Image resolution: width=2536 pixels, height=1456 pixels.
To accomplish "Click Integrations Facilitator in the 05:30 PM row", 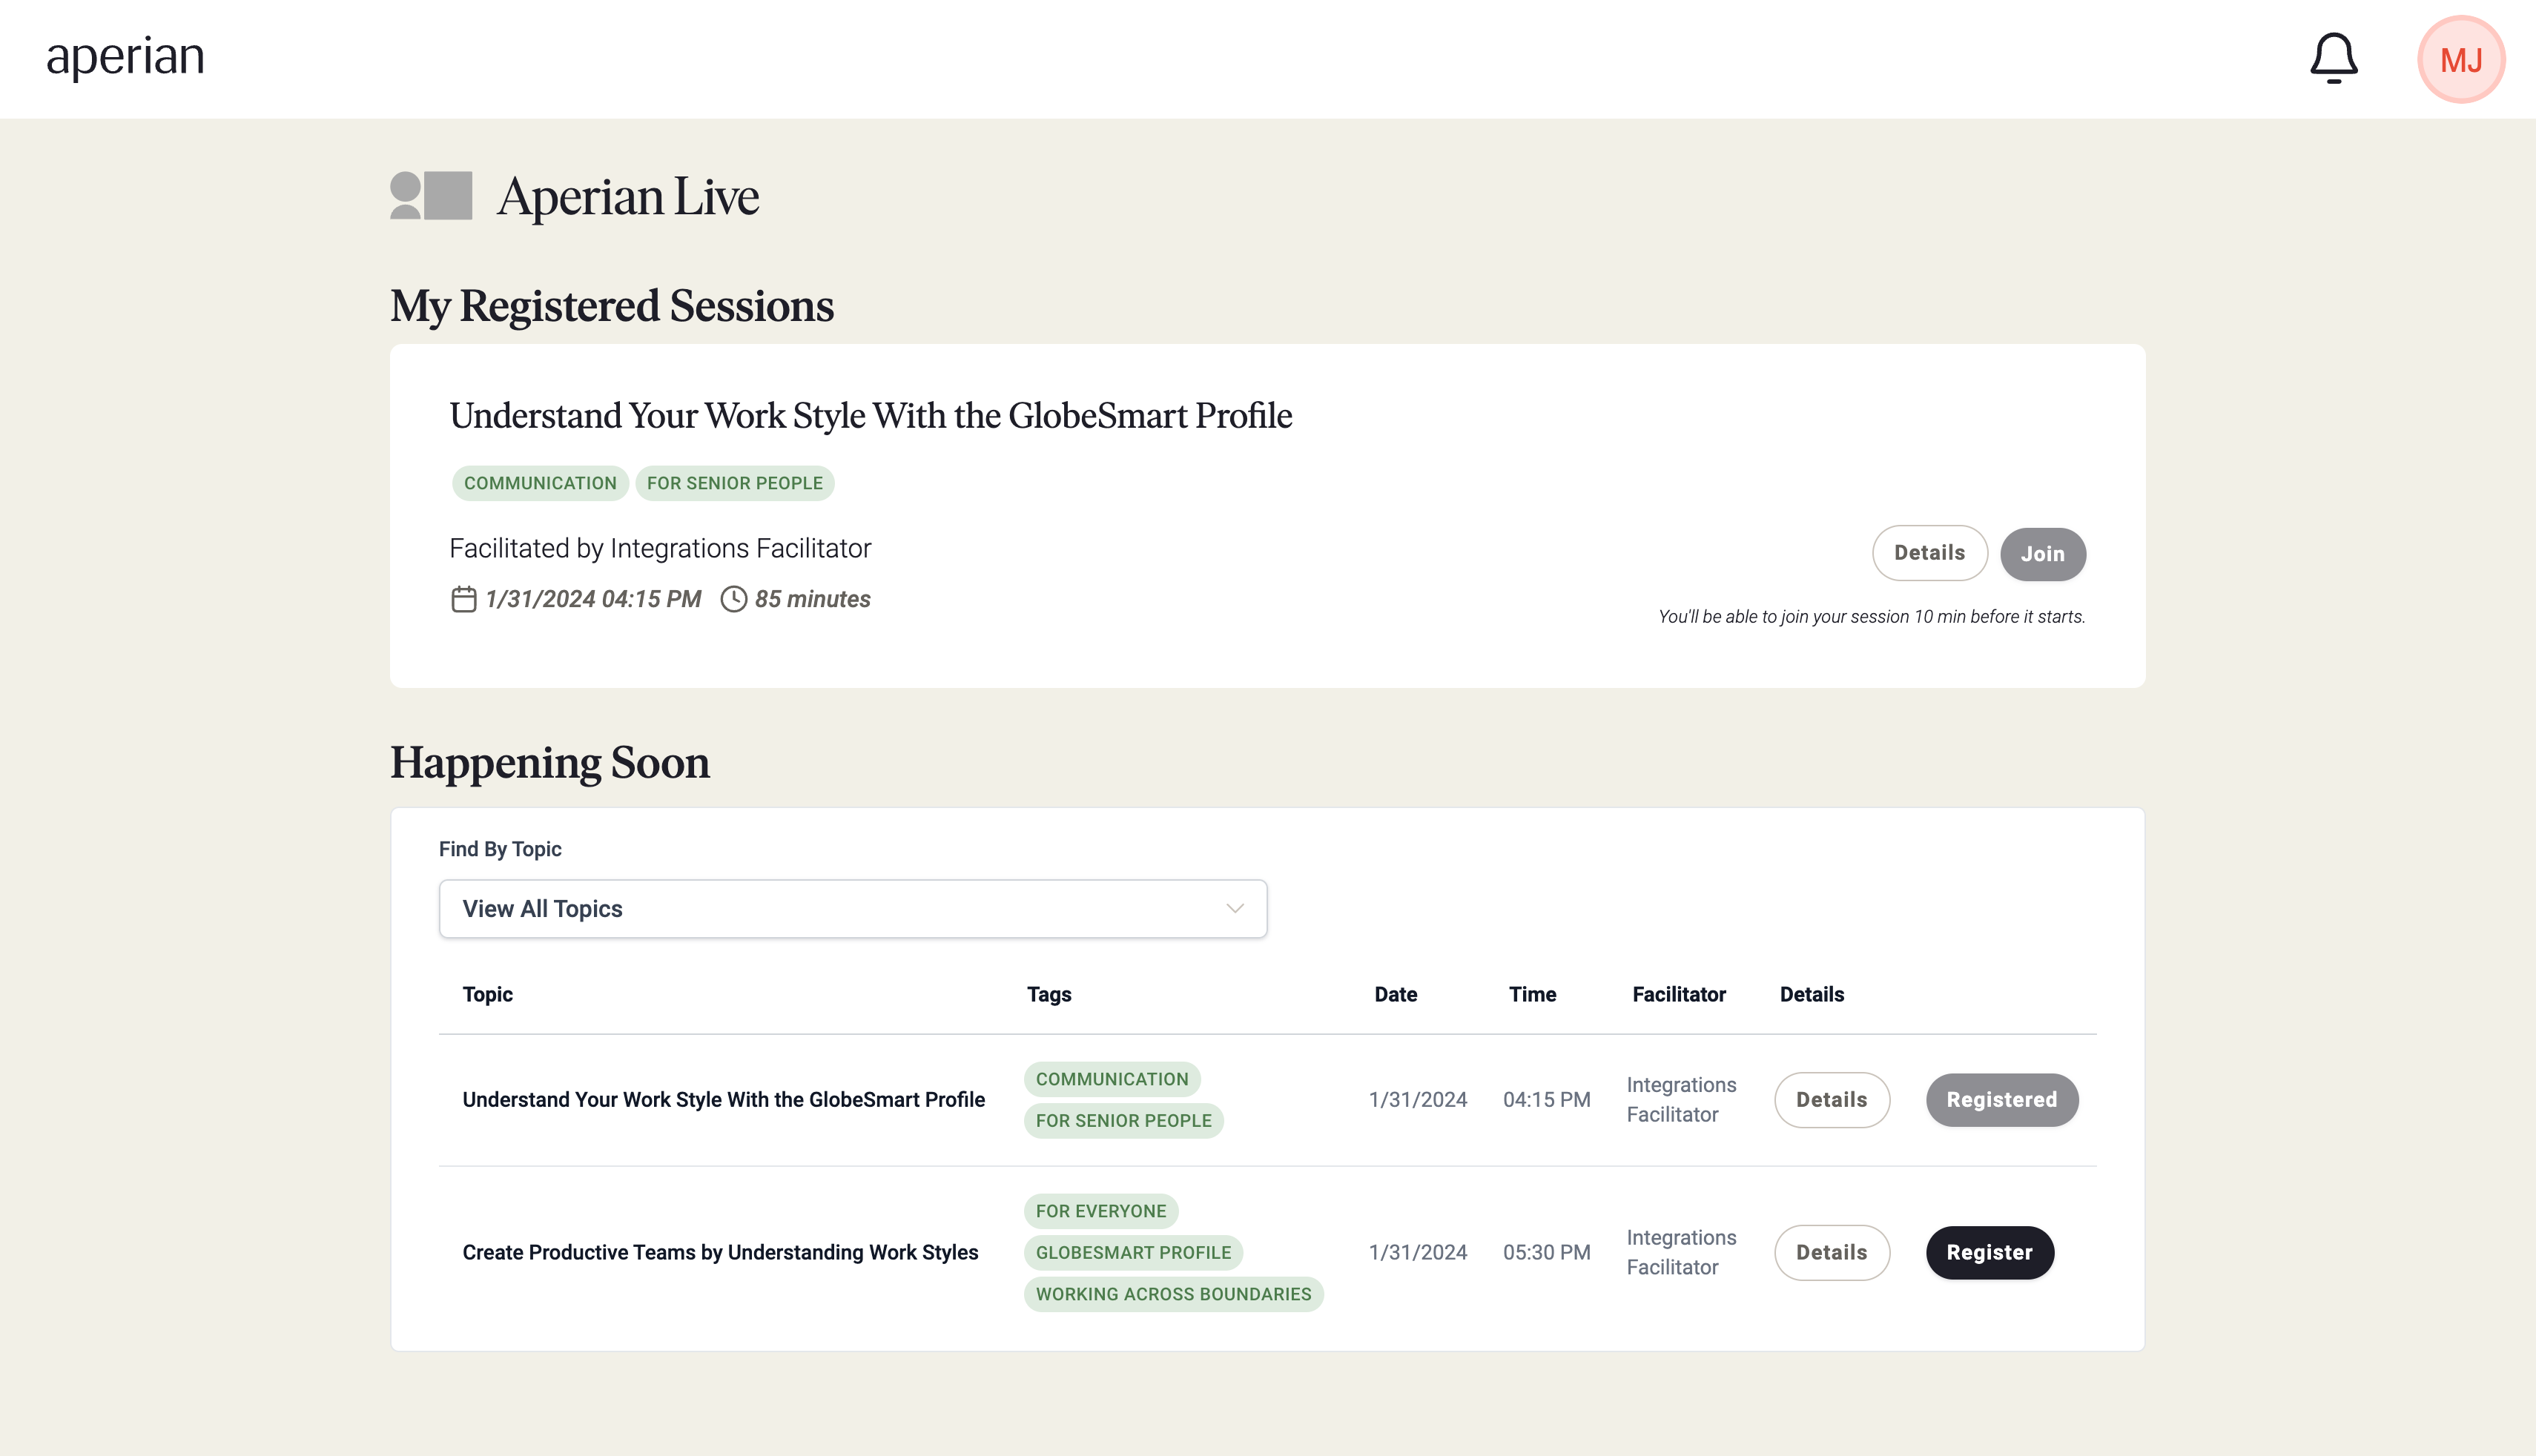I will pos(1681,1253).
